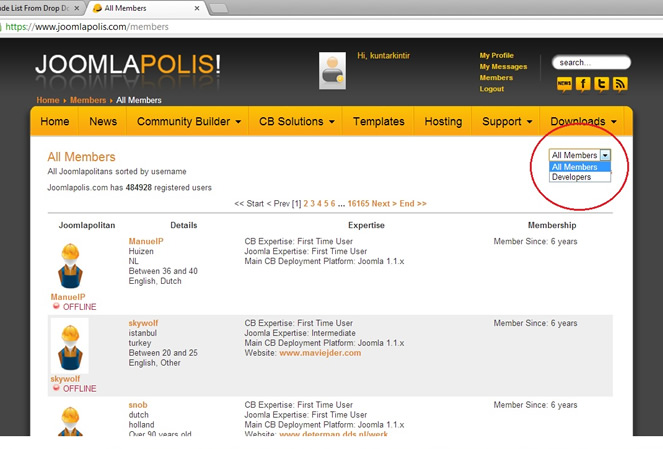Go to page 16165 of members

pyautogui.click(x=359, y=204)
